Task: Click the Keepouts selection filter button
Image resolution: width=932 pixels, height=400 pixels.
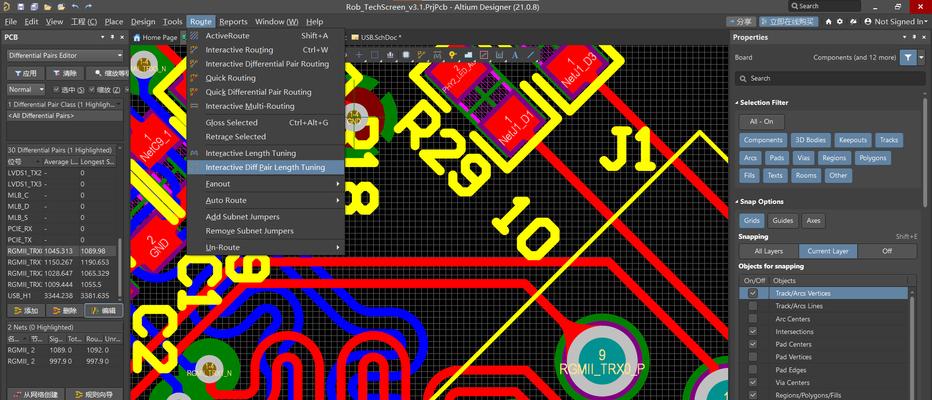Action: tap(853, 140)
